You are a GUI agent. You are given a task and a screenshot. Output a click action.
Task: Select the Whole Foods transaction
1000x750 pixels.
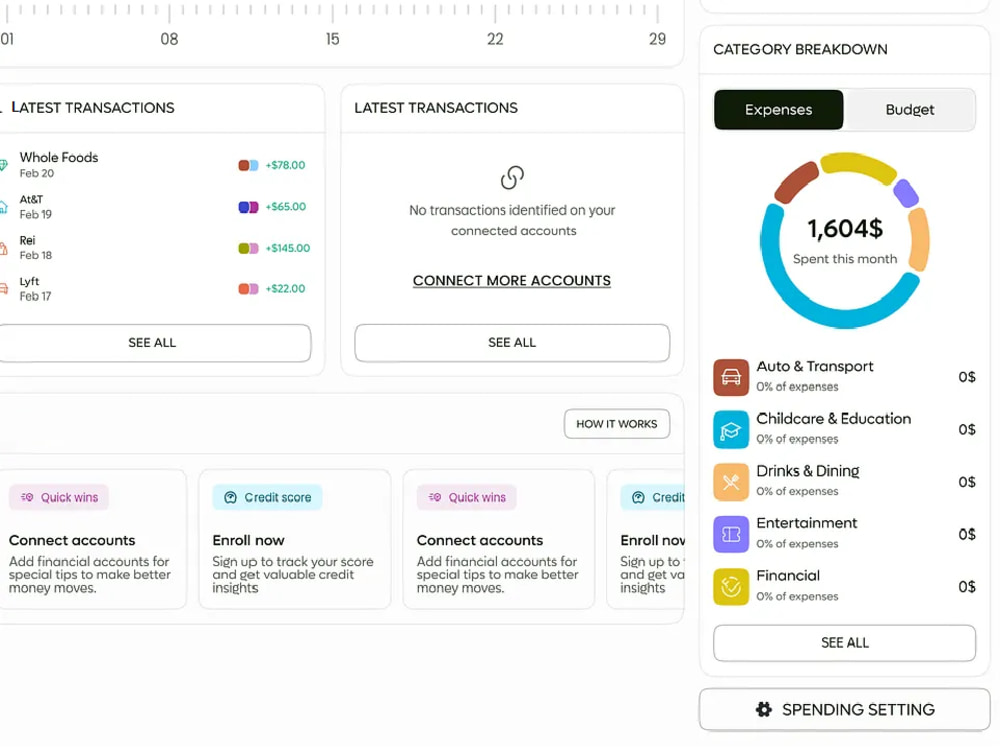coord(155,165)
